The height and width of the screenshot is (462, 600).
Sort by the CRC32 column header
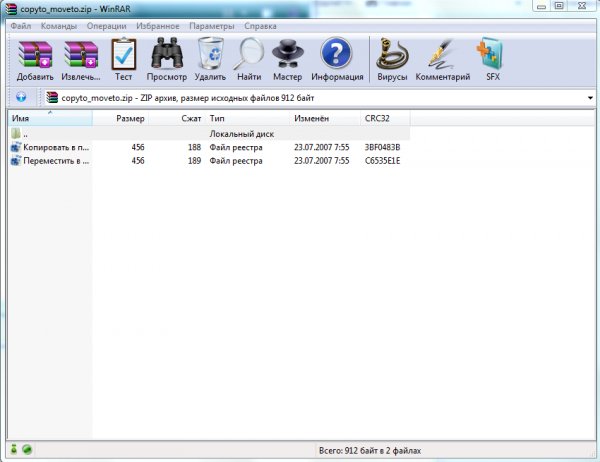[x=385, y=118]
